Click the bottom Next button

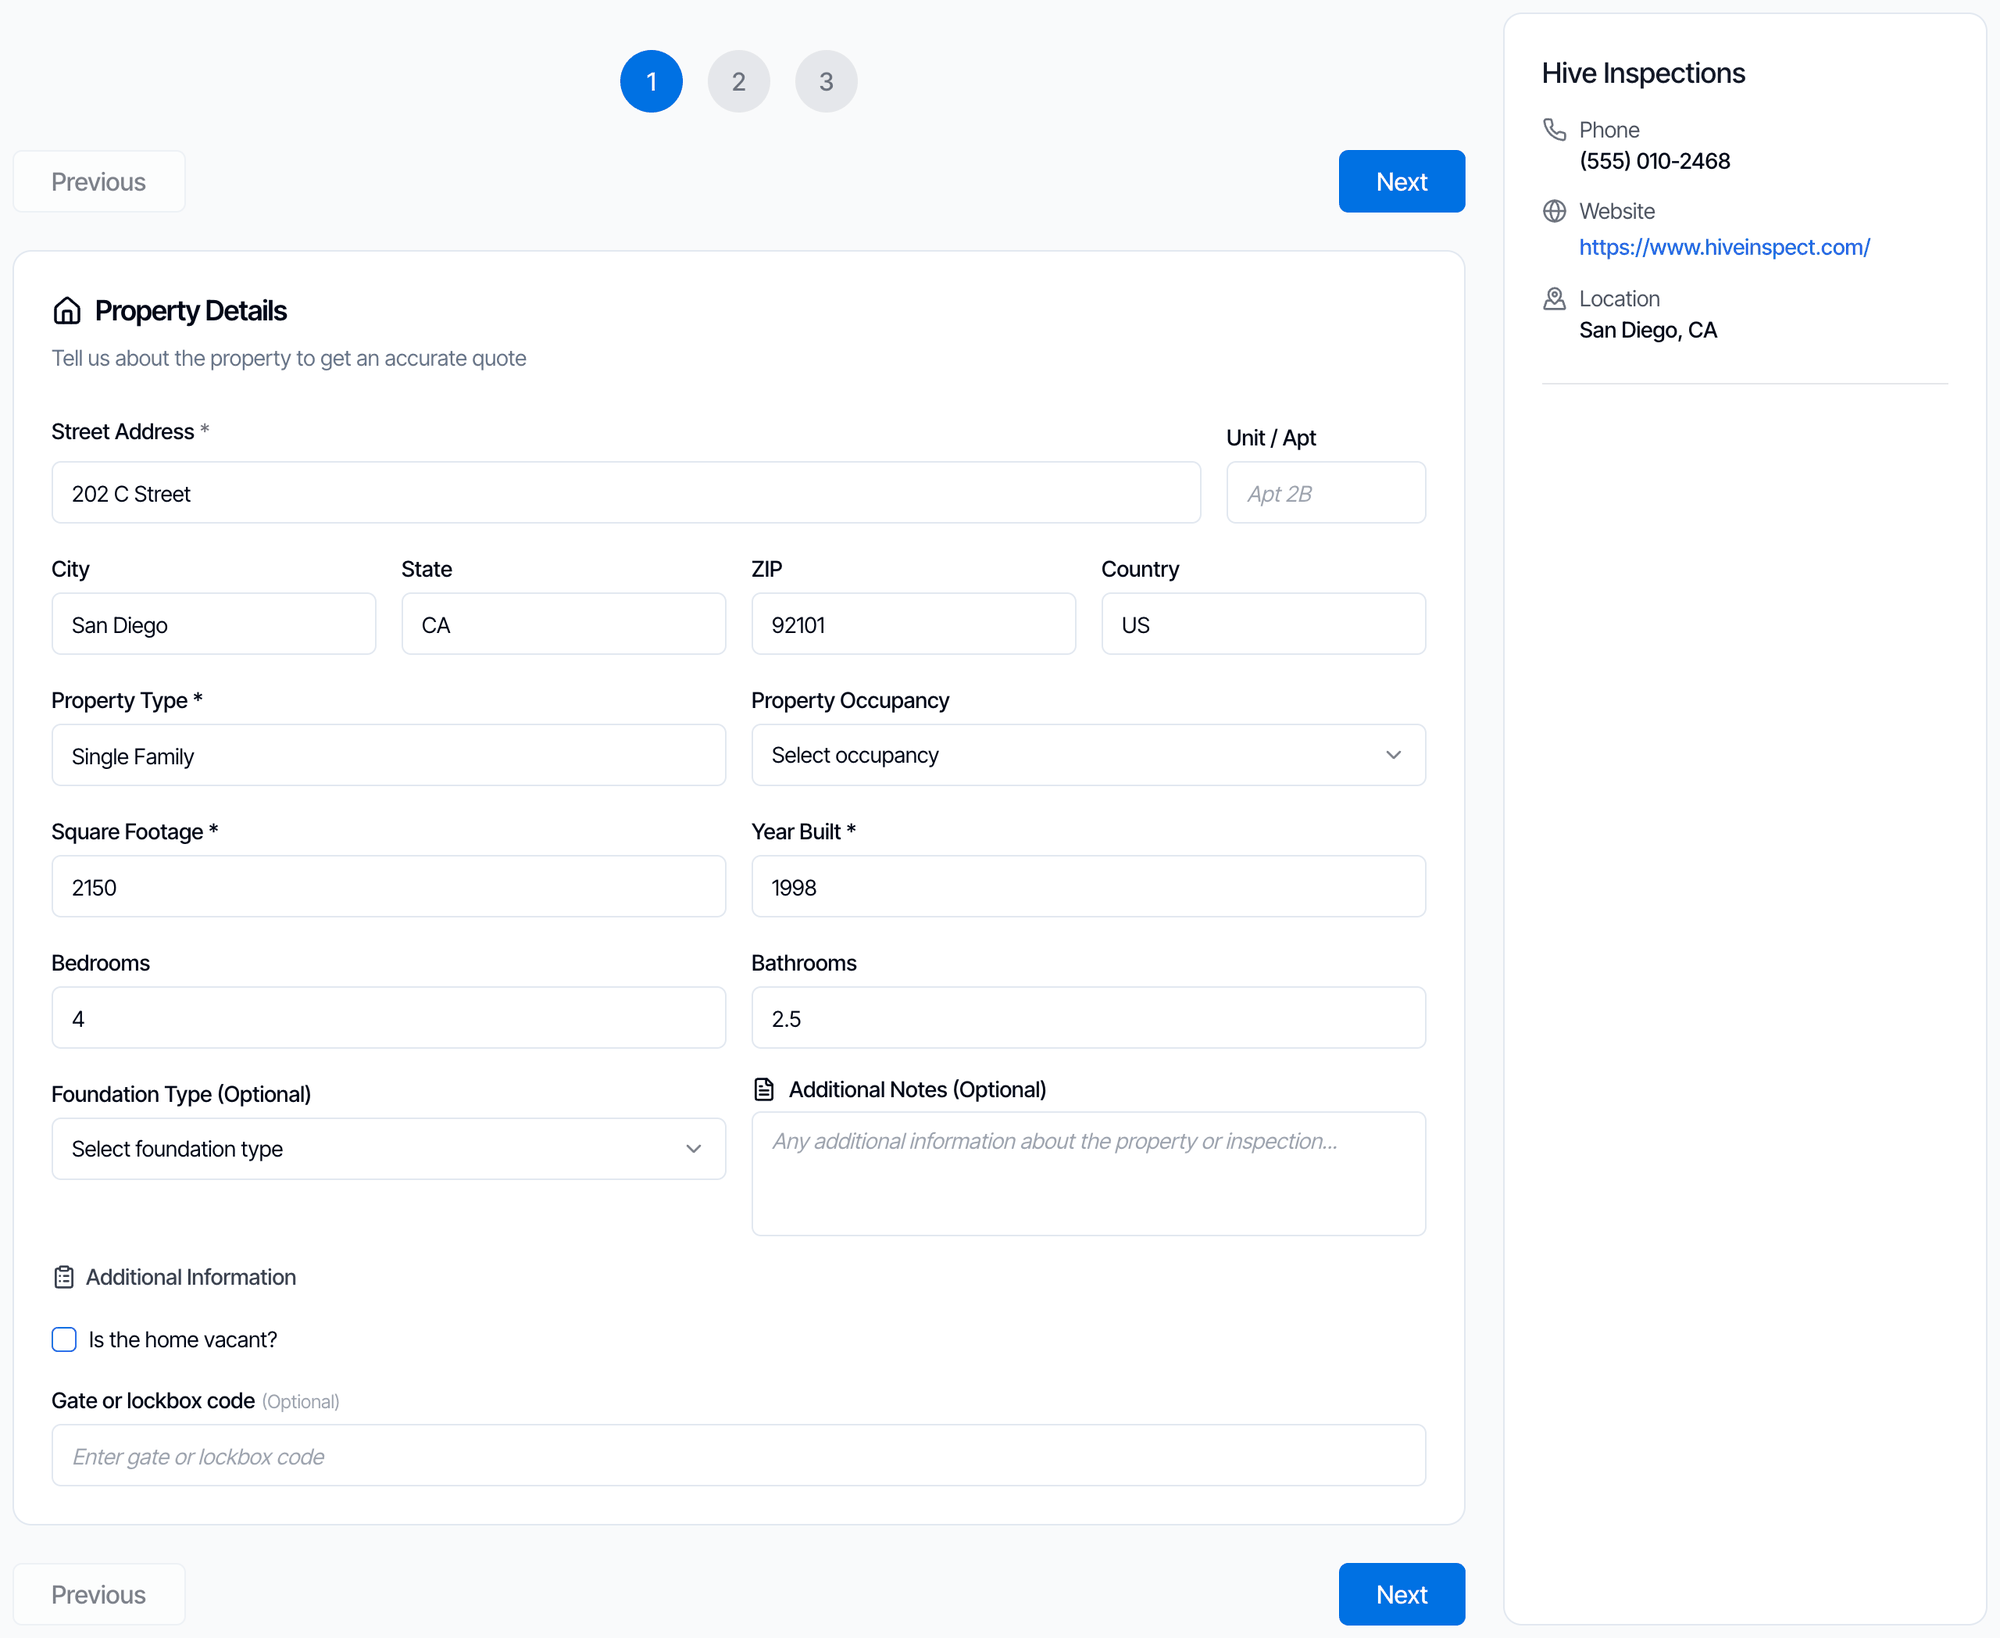(x=1402, y=1594)
